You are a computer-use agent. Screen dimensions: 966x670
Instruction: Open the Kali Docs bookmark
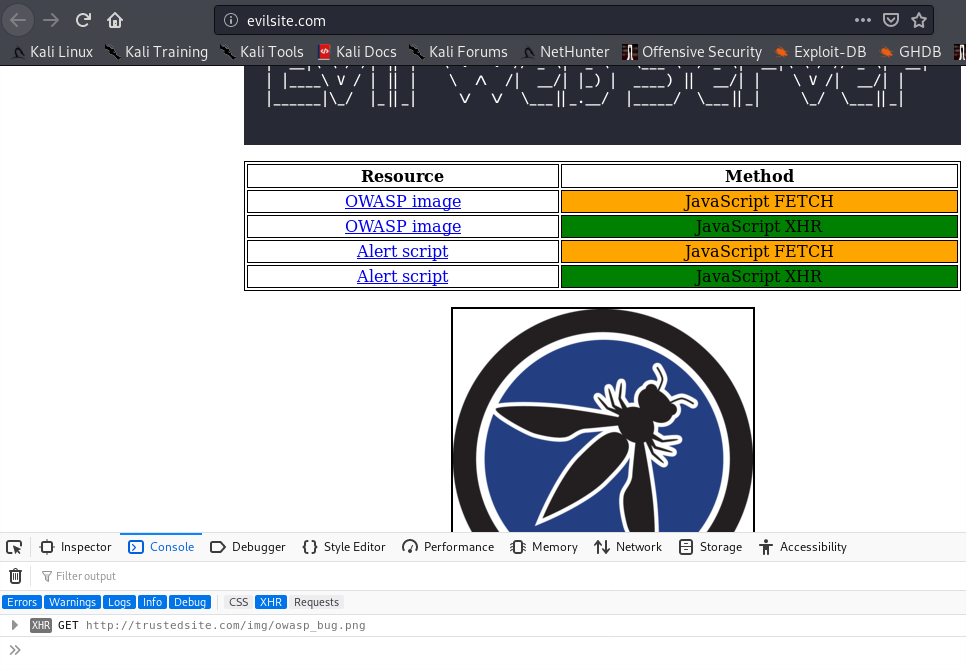[x=357, y=52]
